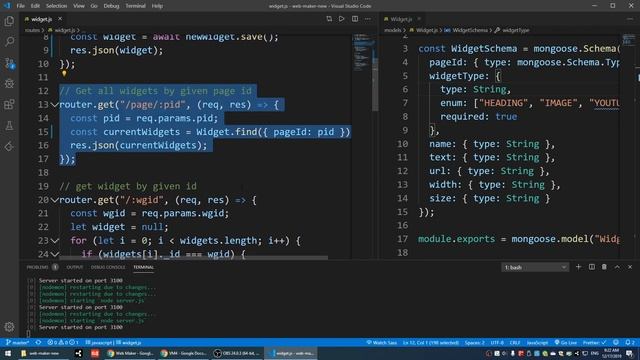640x360 pixels.
Task: Open the View menu
Action: click(x=79, y=6)
